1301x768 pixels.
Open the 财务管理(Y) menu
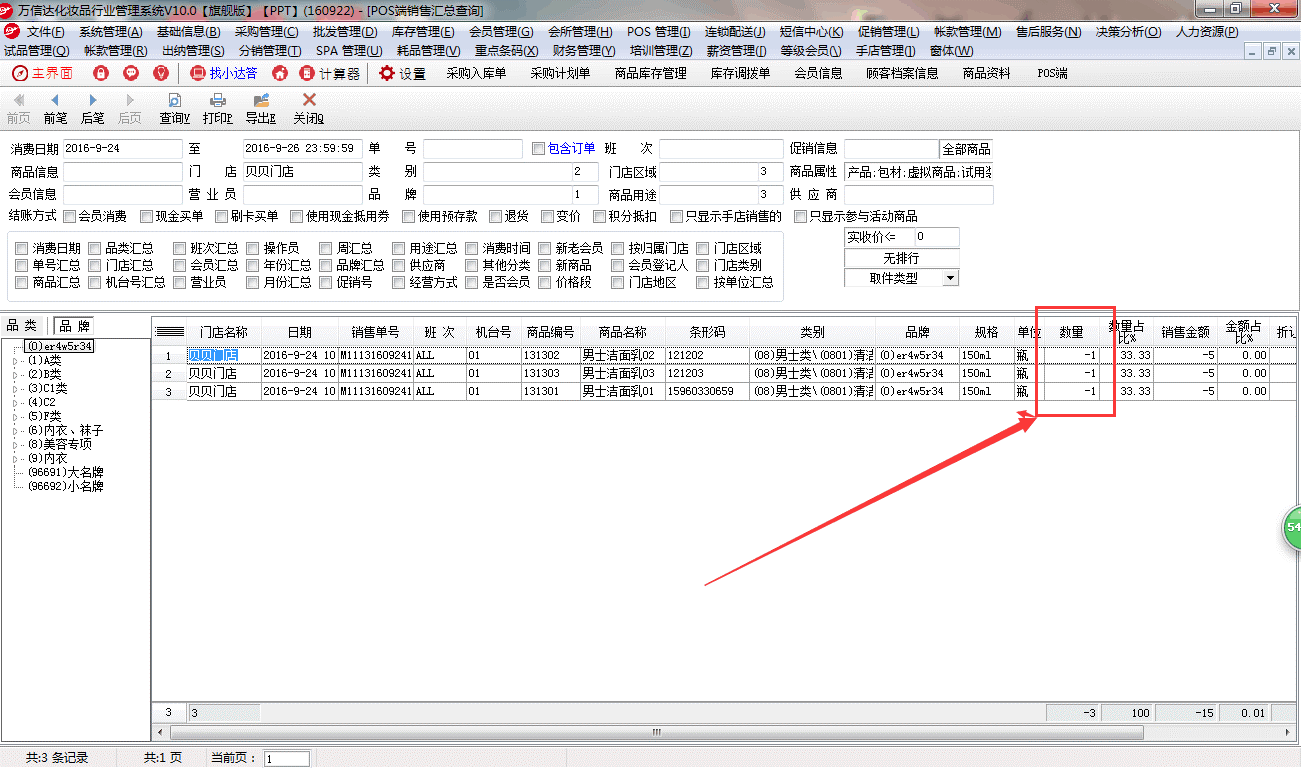point(583,50)
